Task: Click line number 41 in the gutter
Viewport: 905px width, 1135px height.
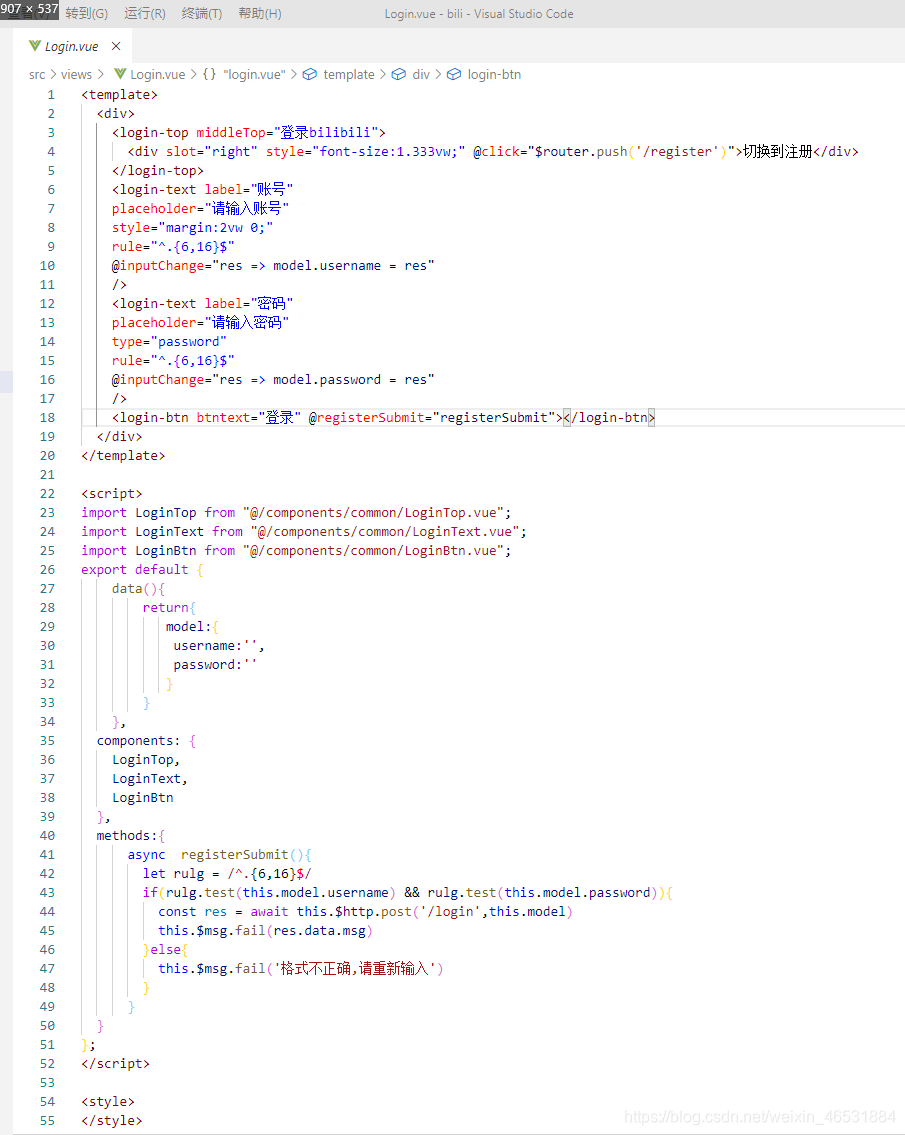Action: [x=47, y=855]
